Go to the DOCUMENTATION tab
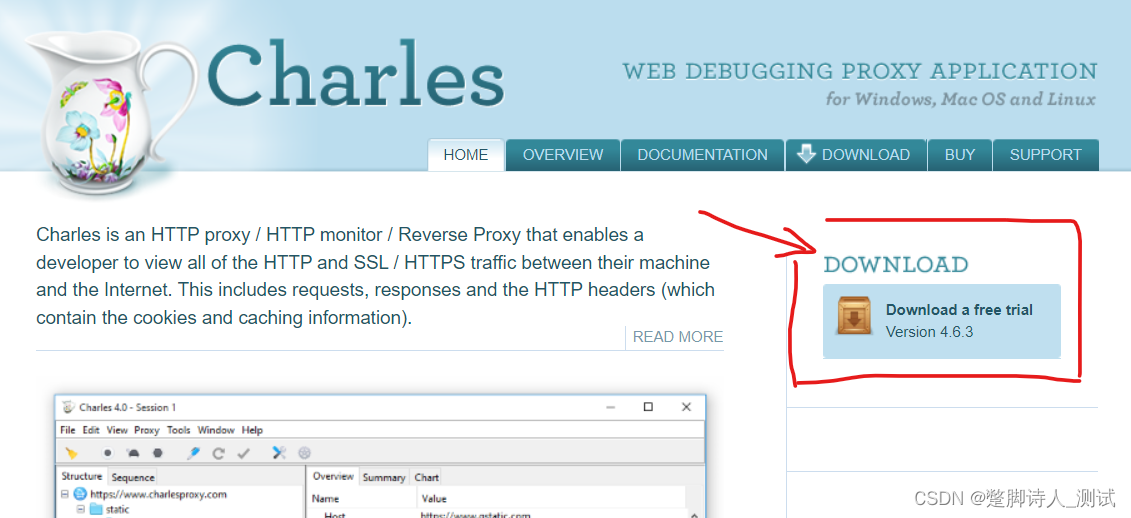1131x518 pixels. click(x=703, y=154)
